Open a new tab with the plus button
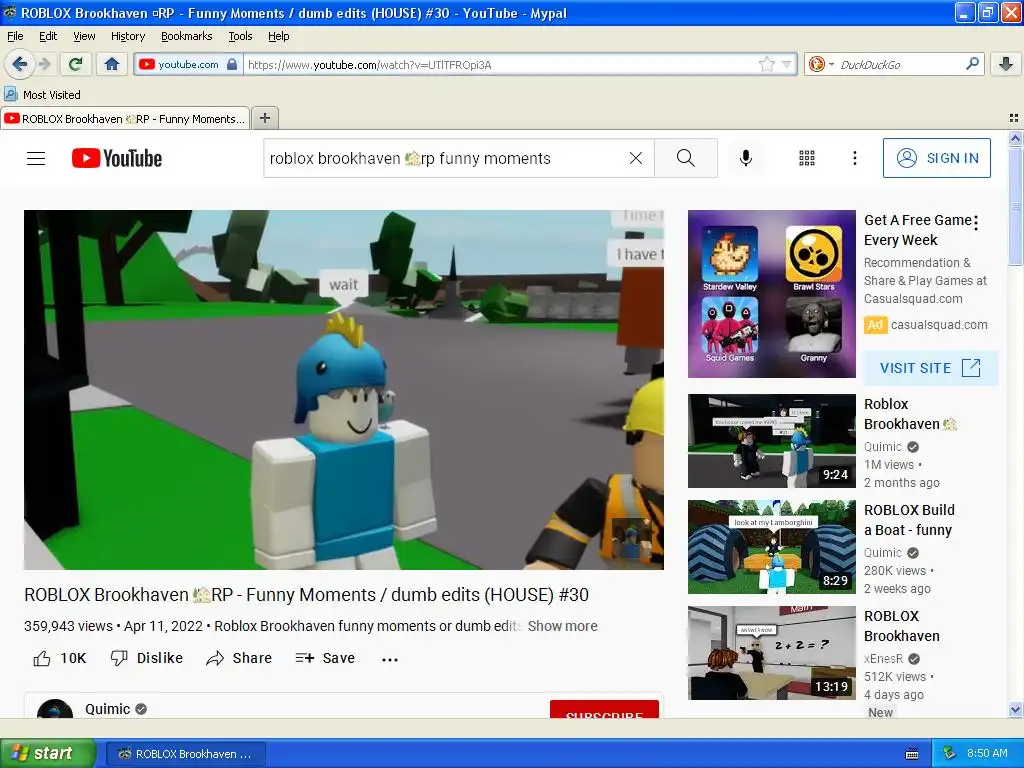Viewport: 1024px width, 768px height. 264,118
